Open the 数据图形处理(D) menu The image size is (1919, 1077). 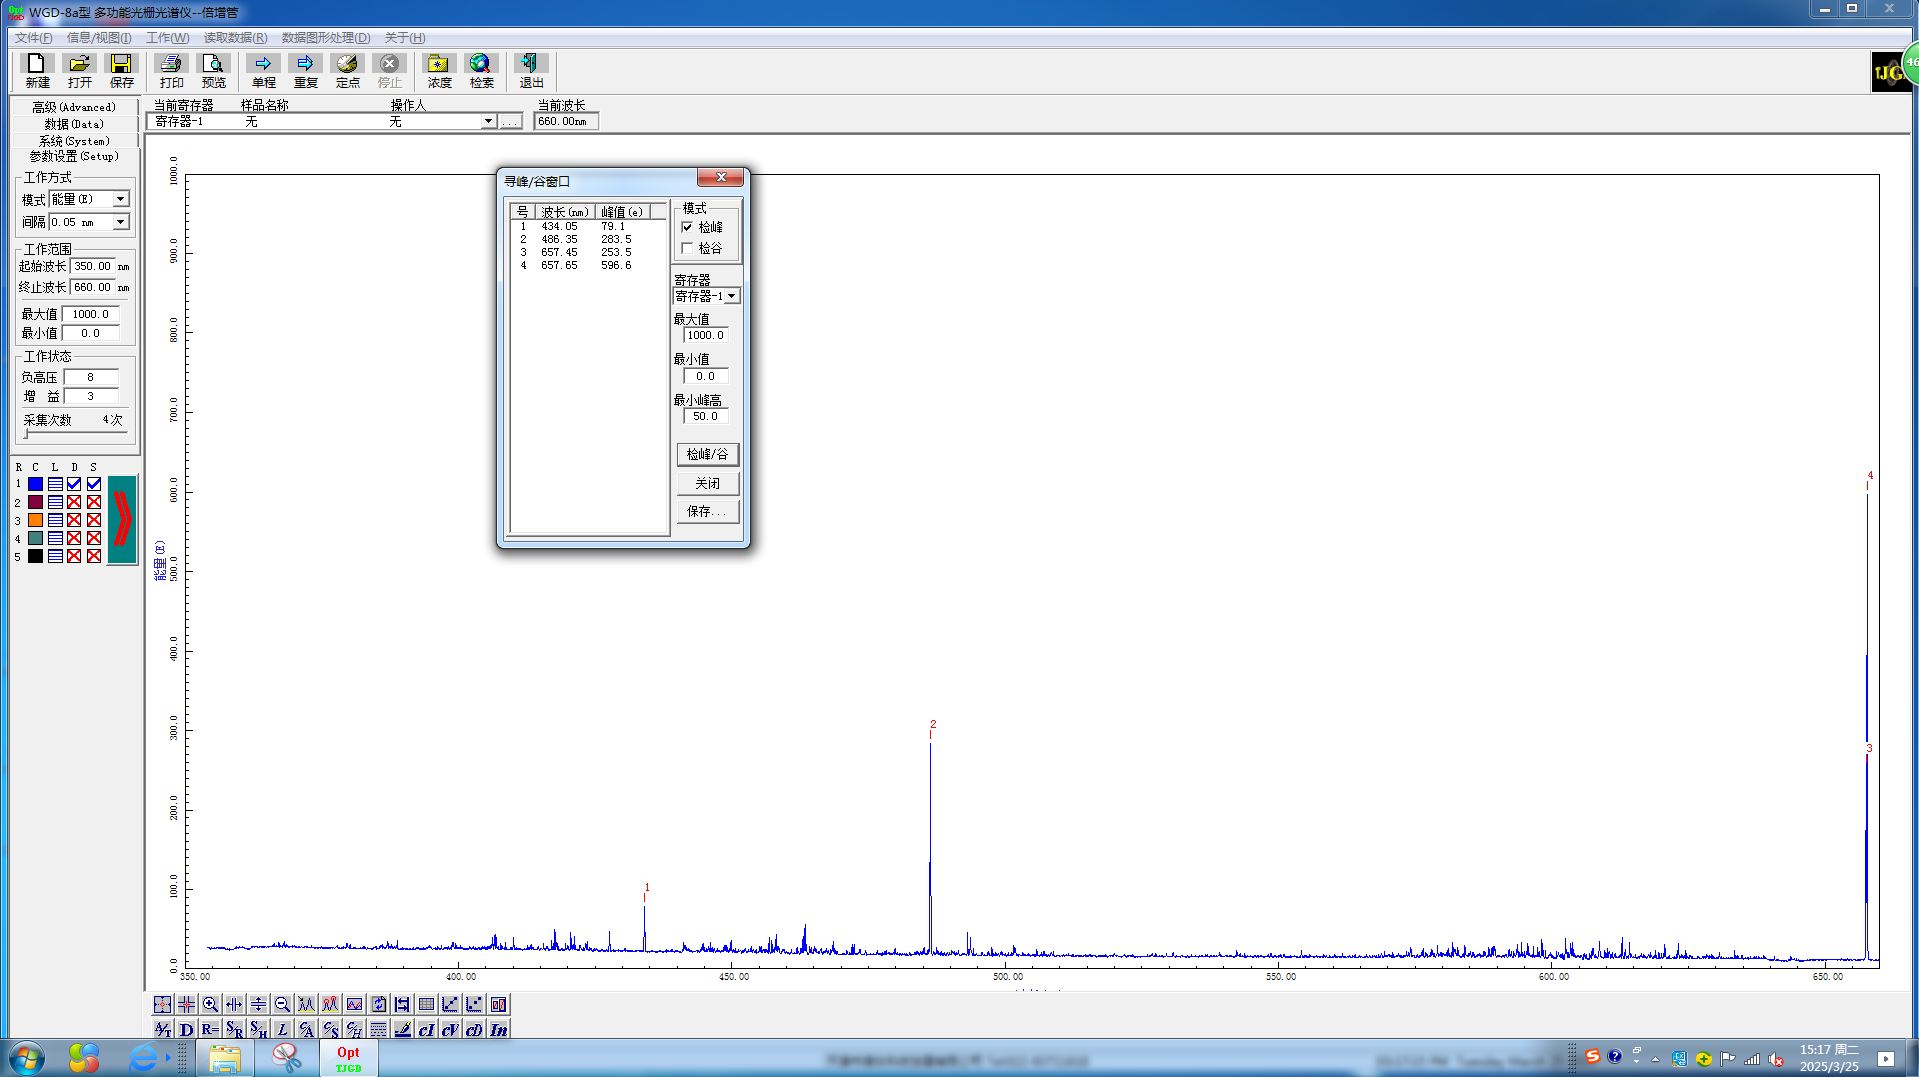[x=325, y=38]
